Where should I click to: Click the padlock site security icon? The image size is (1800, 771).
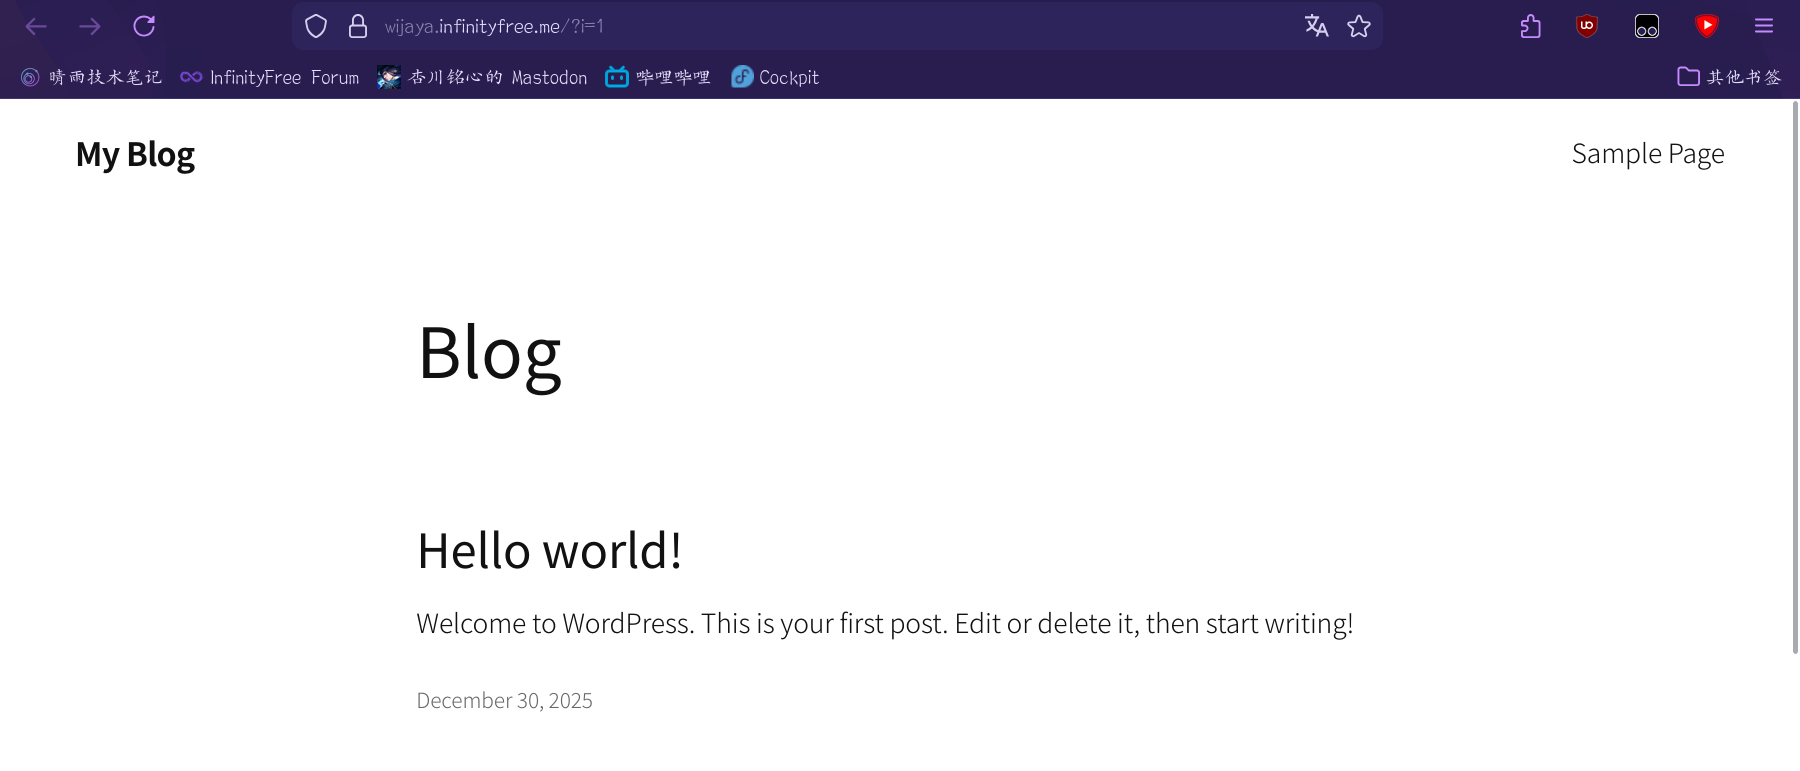[357, 27]
